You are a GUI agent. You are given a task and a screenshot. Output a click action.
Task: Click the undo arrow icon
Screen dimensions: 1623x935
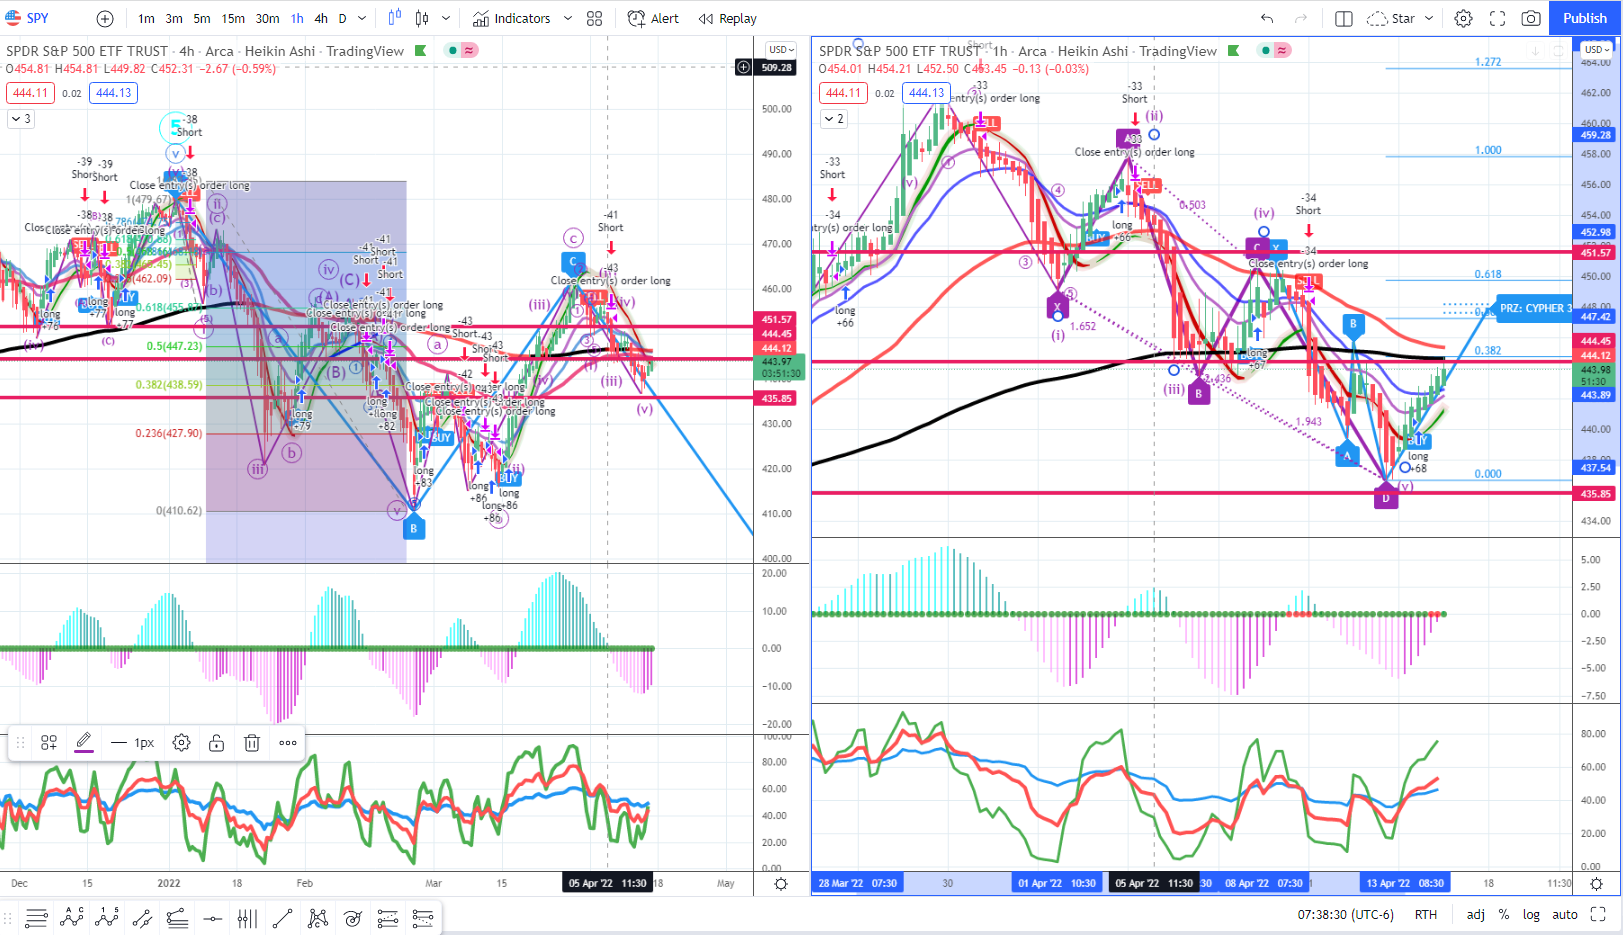coord(1267,18)
